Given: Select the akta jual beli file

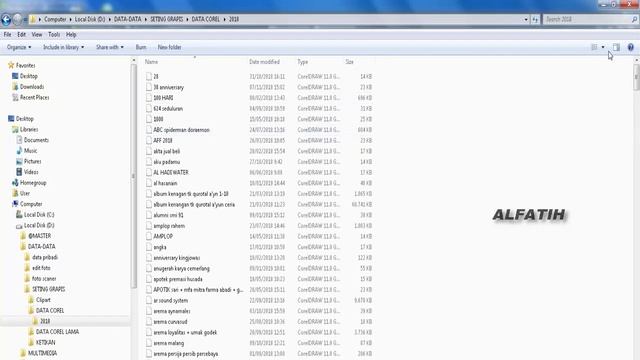Looking at the screenshot, I should pos(166,151).
